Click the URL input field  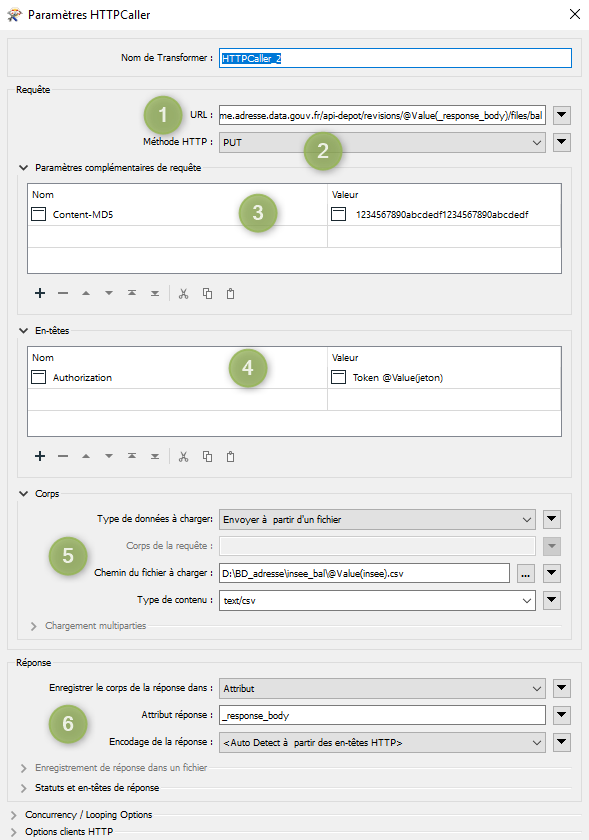(x=382, y=115)
